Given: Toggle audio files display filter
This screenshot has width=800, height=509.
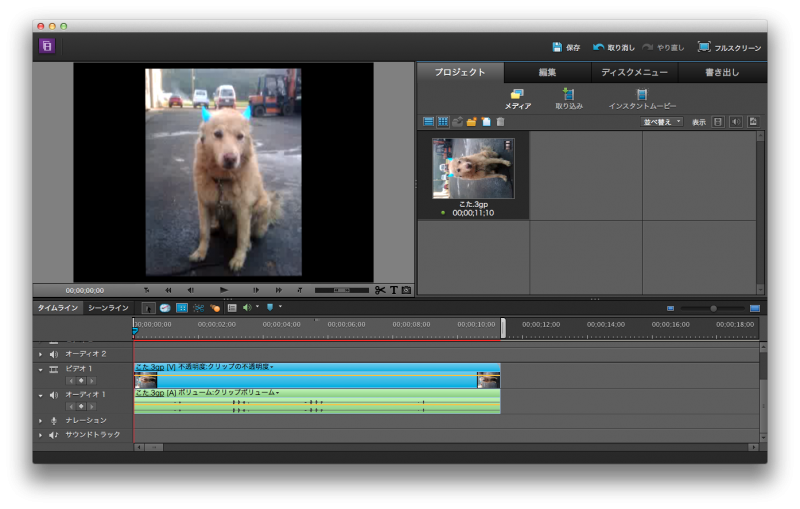Looking at the screenshot, I should point(736,122).
